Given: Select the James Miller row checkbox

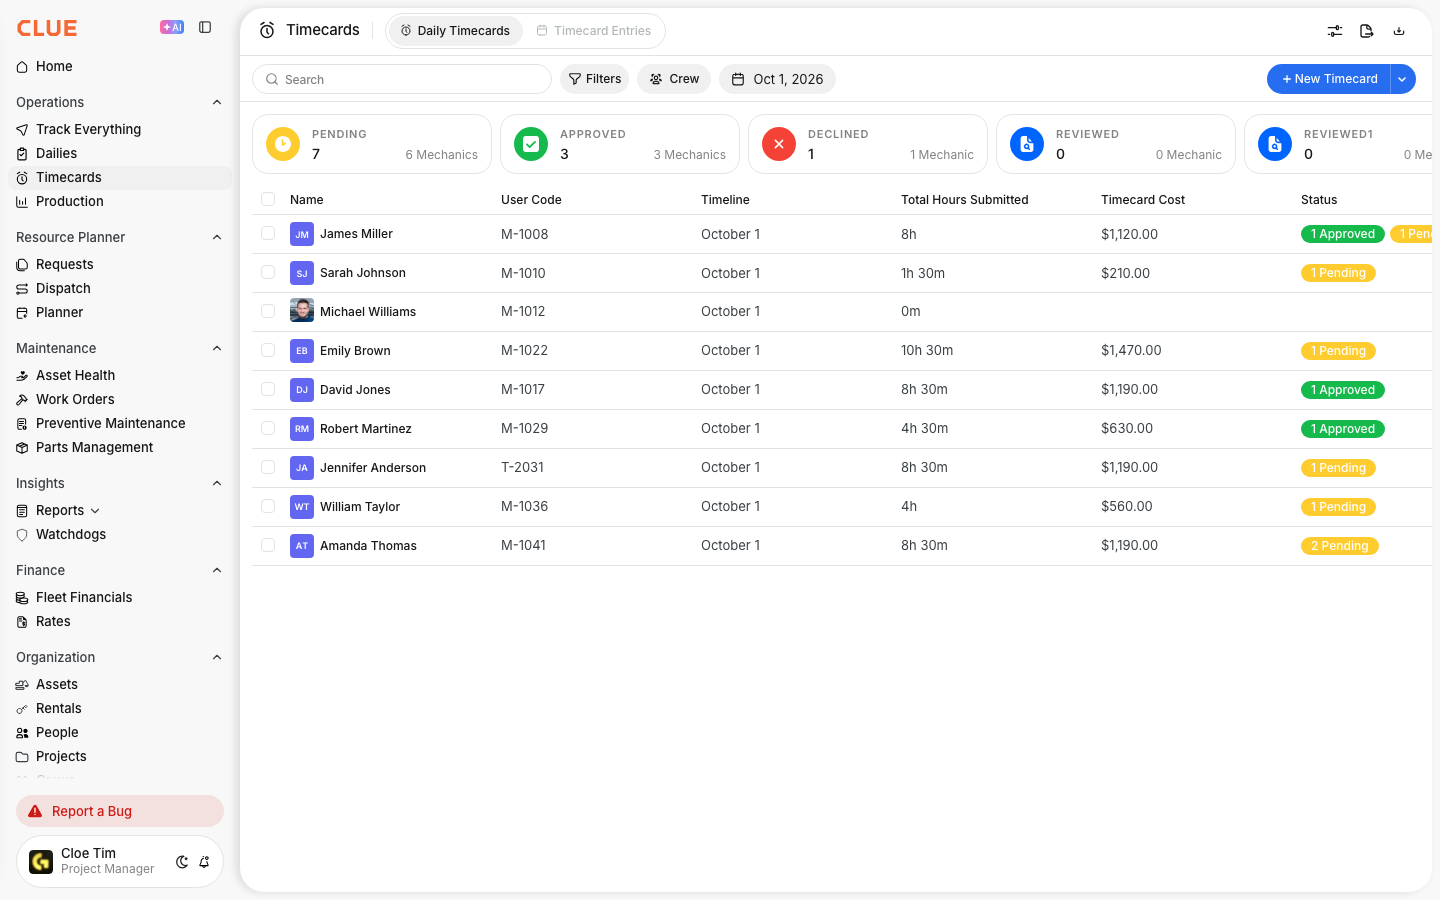Looking at the screenshot, I should [268, 233].
